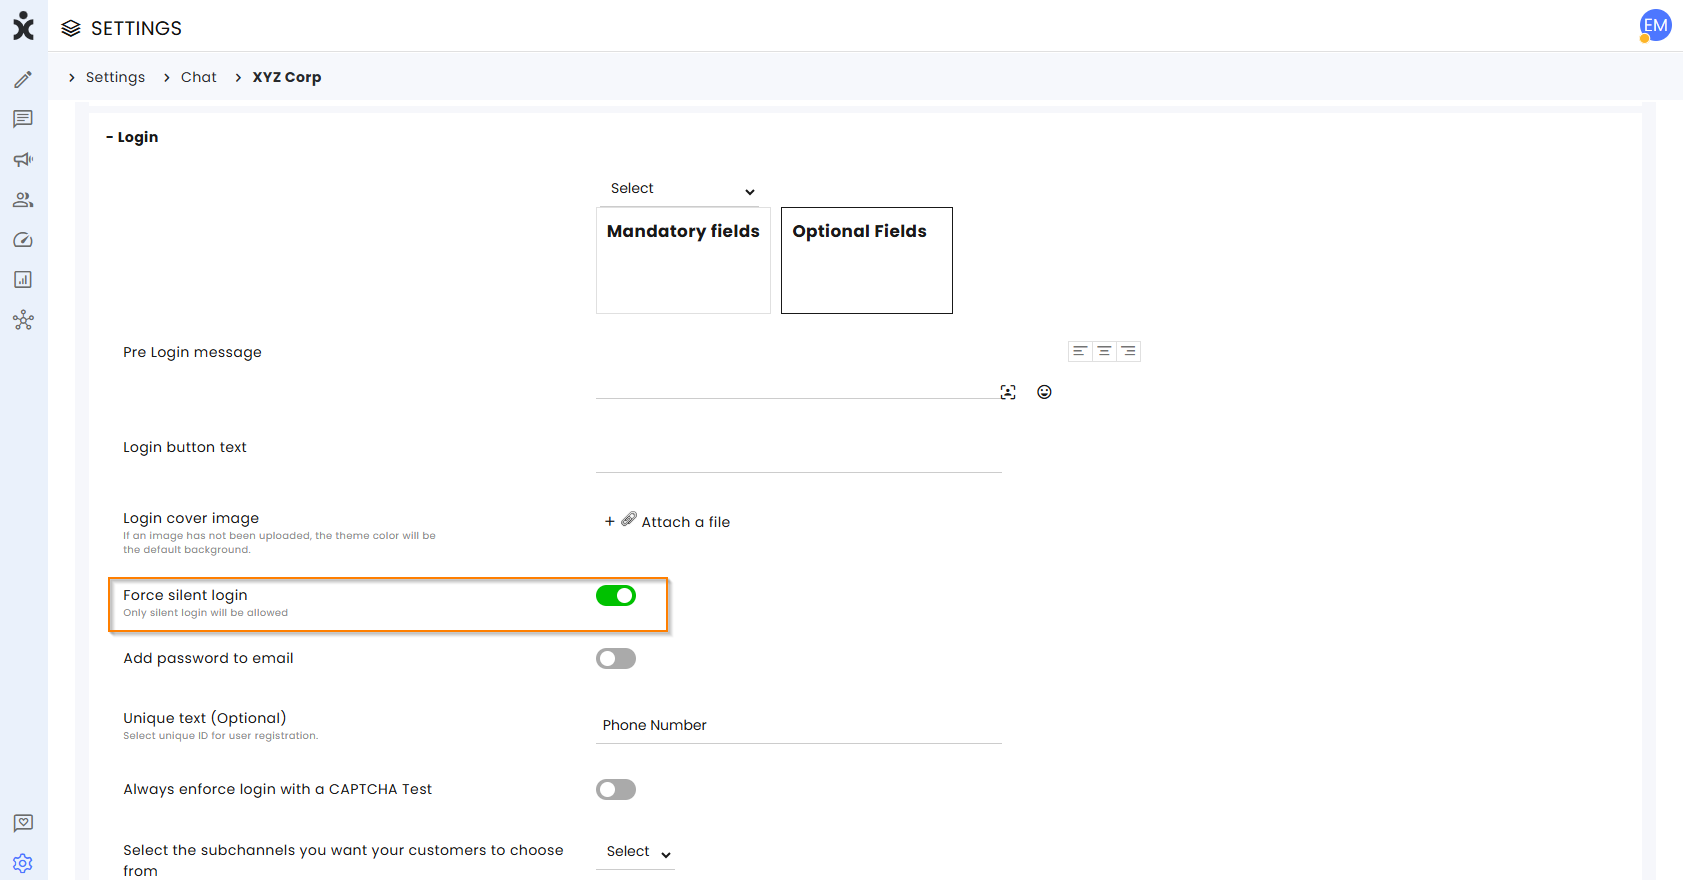
Task: Collapse the Login section
Action: (132, 137)
